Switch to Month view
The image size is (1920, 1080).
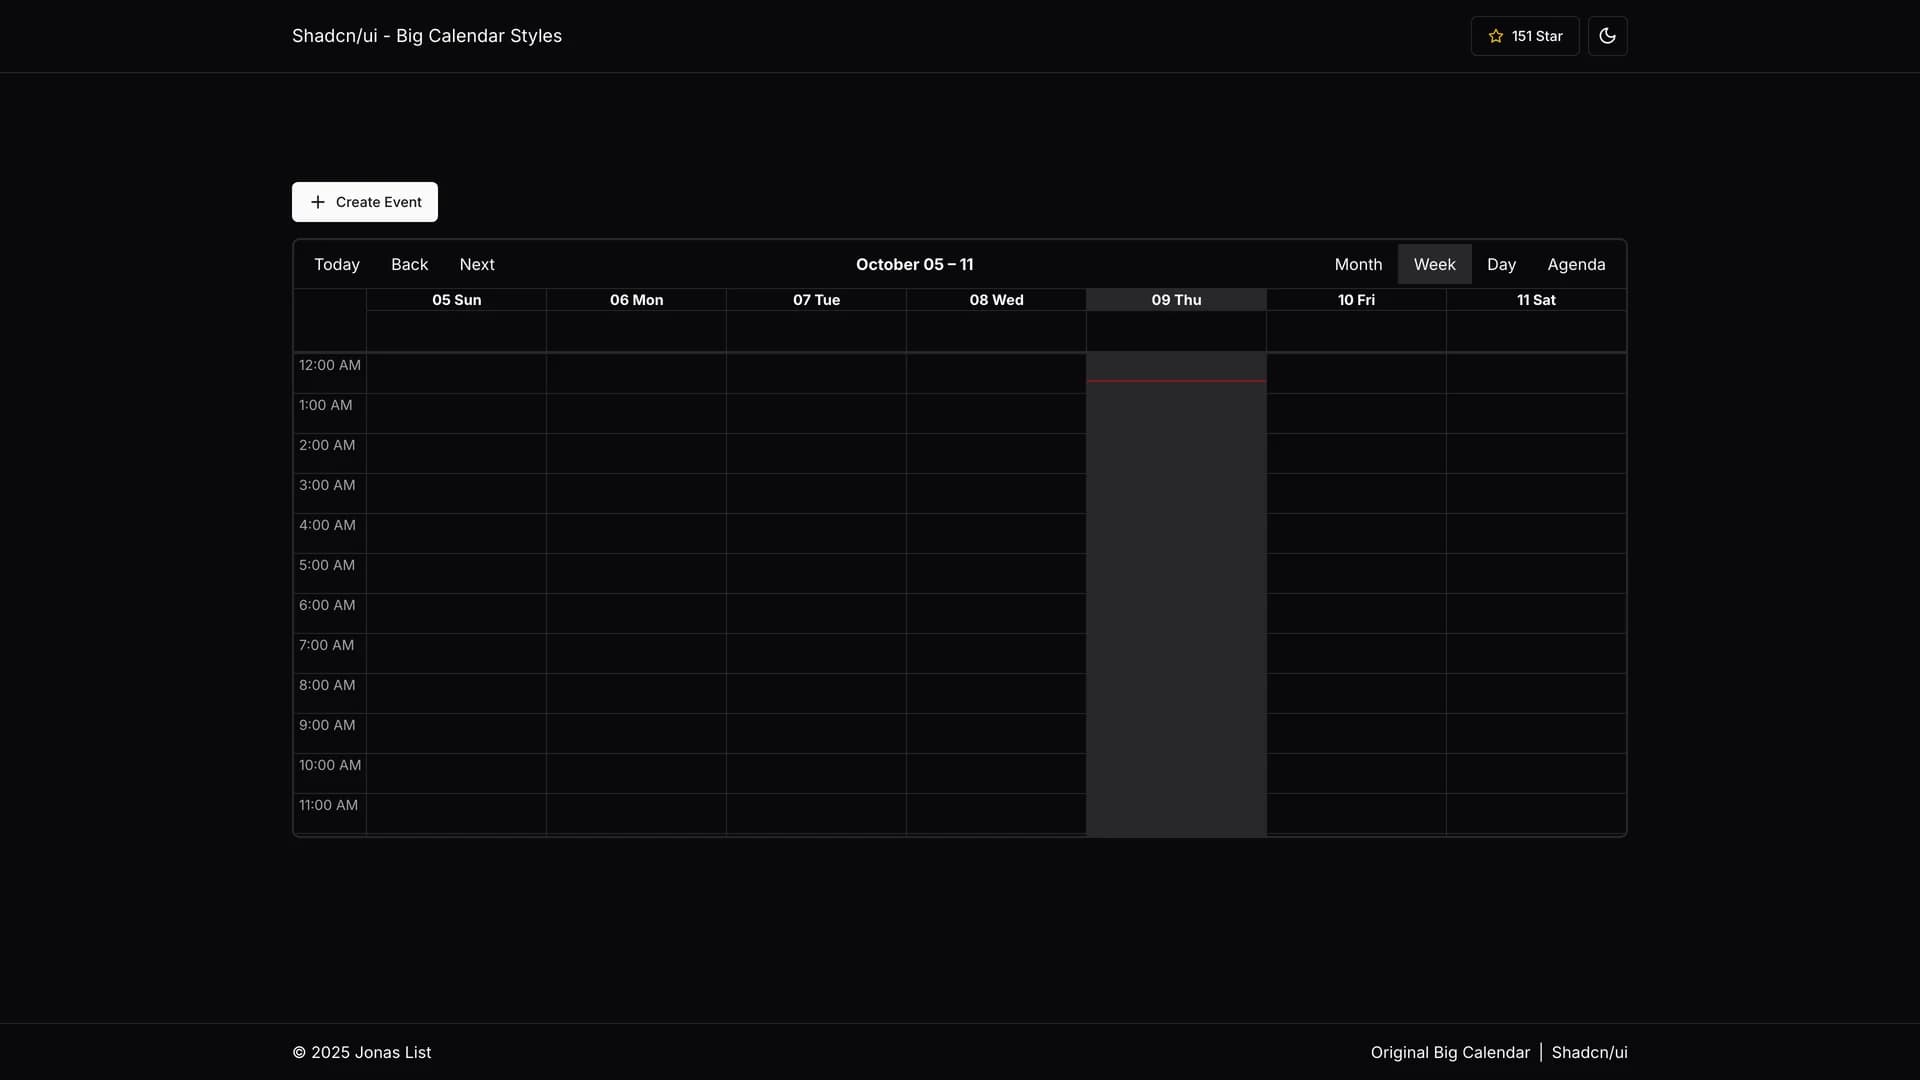click(1357, 264)
